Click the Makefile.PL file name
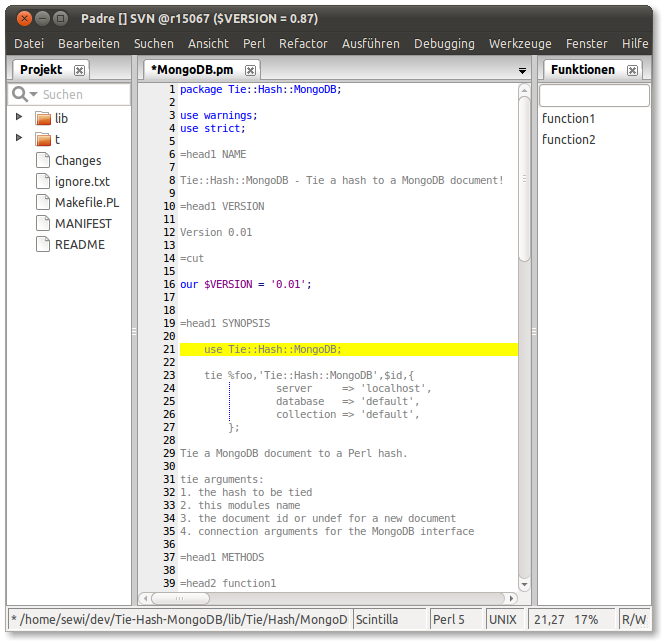The width and height of the screenshot is (662, 641). click(87, 203)
